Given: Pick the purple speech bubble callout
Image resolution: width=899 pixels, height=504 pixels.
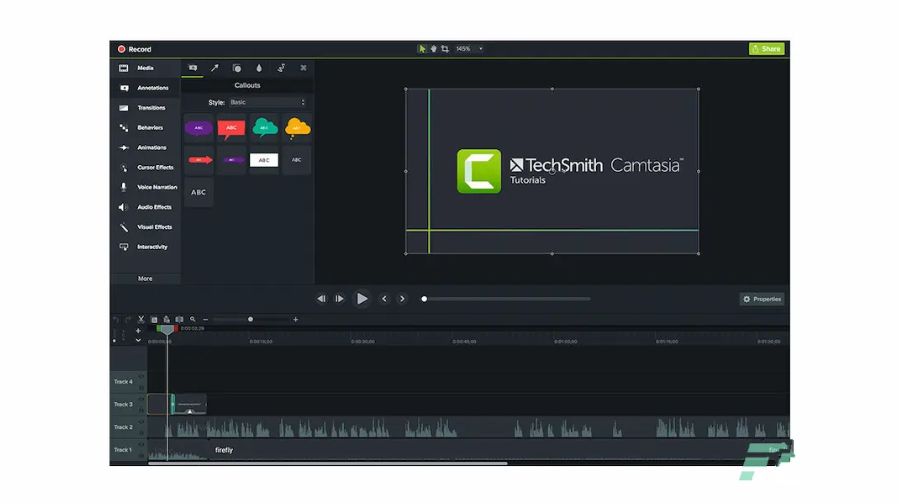Looking at the screenshot, I should (x=198, y=128).
